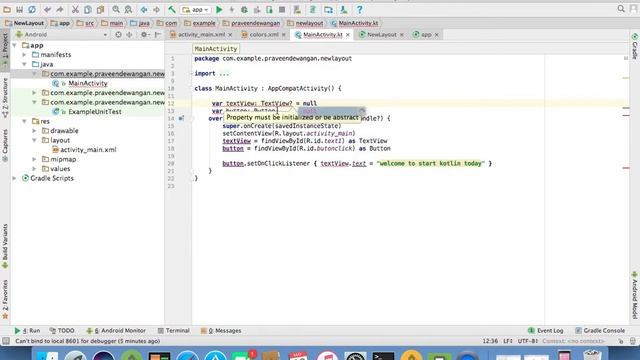Viewport: 640px width, 360px height.
Task: Select ExampleUnitTest in the project tree
Action: 95,111
